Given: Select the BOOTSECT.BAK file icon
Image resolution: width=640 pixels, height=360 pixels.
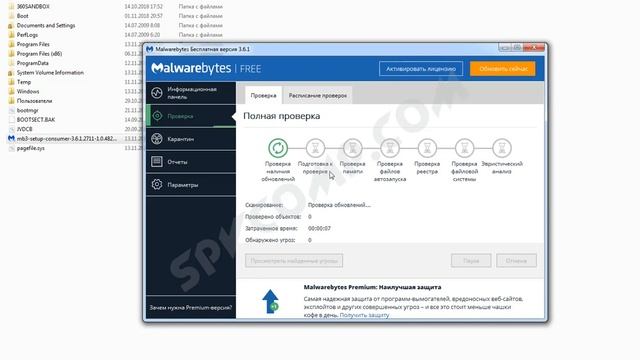Looking at the screenshot, I should (11, 120).
